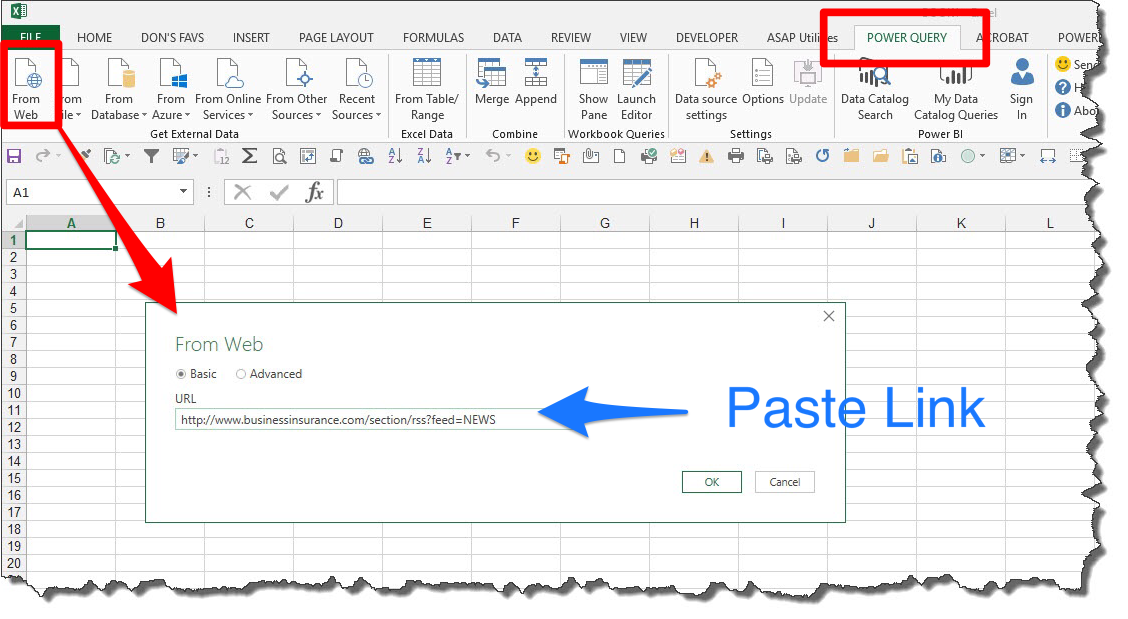Open the DEVELOPER tab
Screen dimensions: 1128x619
coord(706,37)
